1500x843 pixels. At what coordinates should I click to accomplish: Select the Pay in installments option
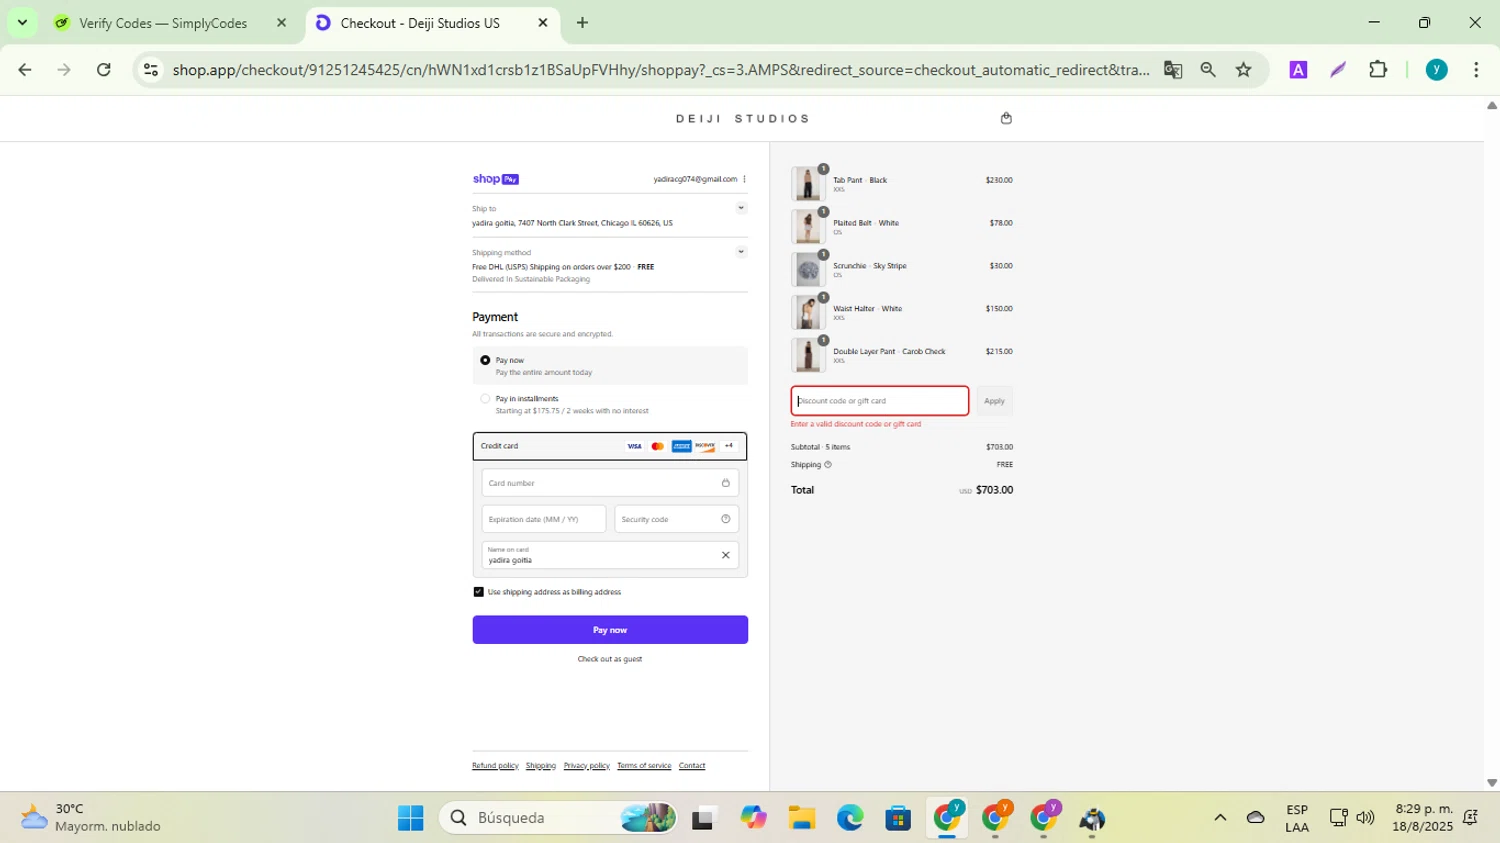[485, 399]
